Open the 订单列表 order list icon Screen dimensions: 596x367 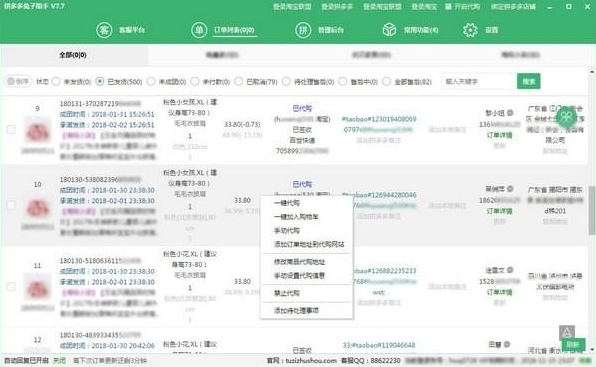pyautogui.click(x=199, y=30)
